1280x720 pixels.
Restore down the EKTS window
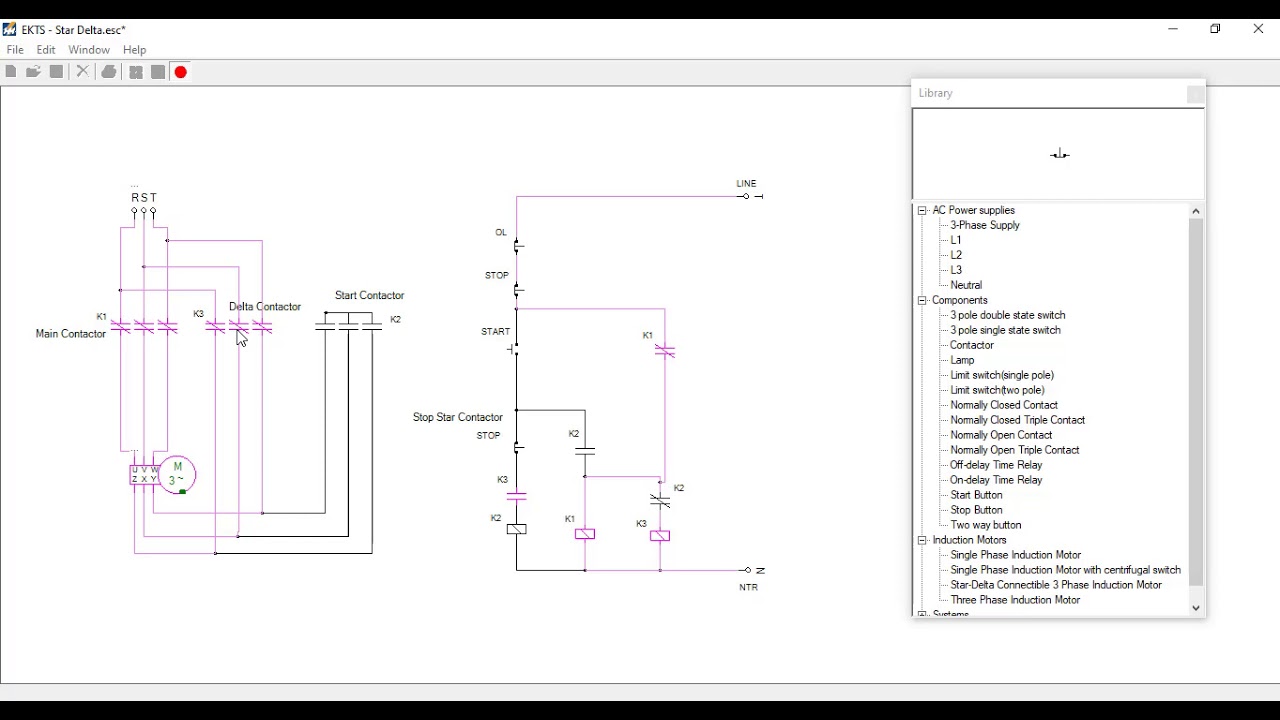(x=1216, y=30)
